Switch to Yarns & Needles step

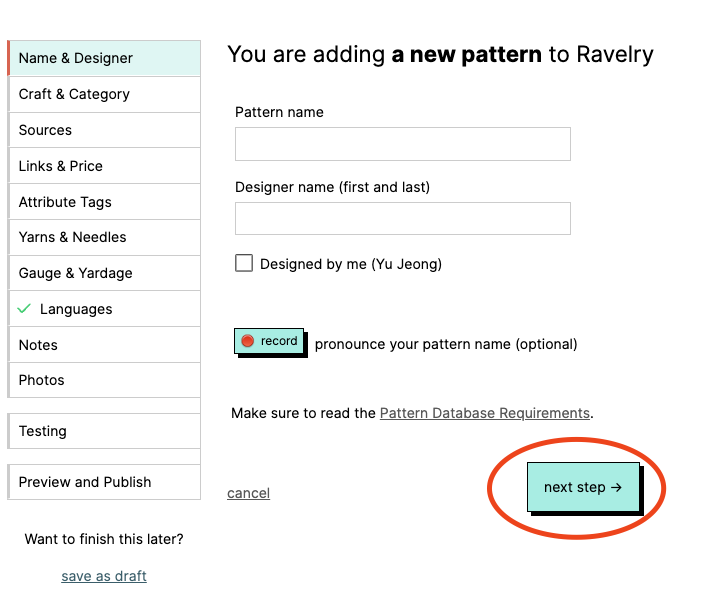click(104, 237)
